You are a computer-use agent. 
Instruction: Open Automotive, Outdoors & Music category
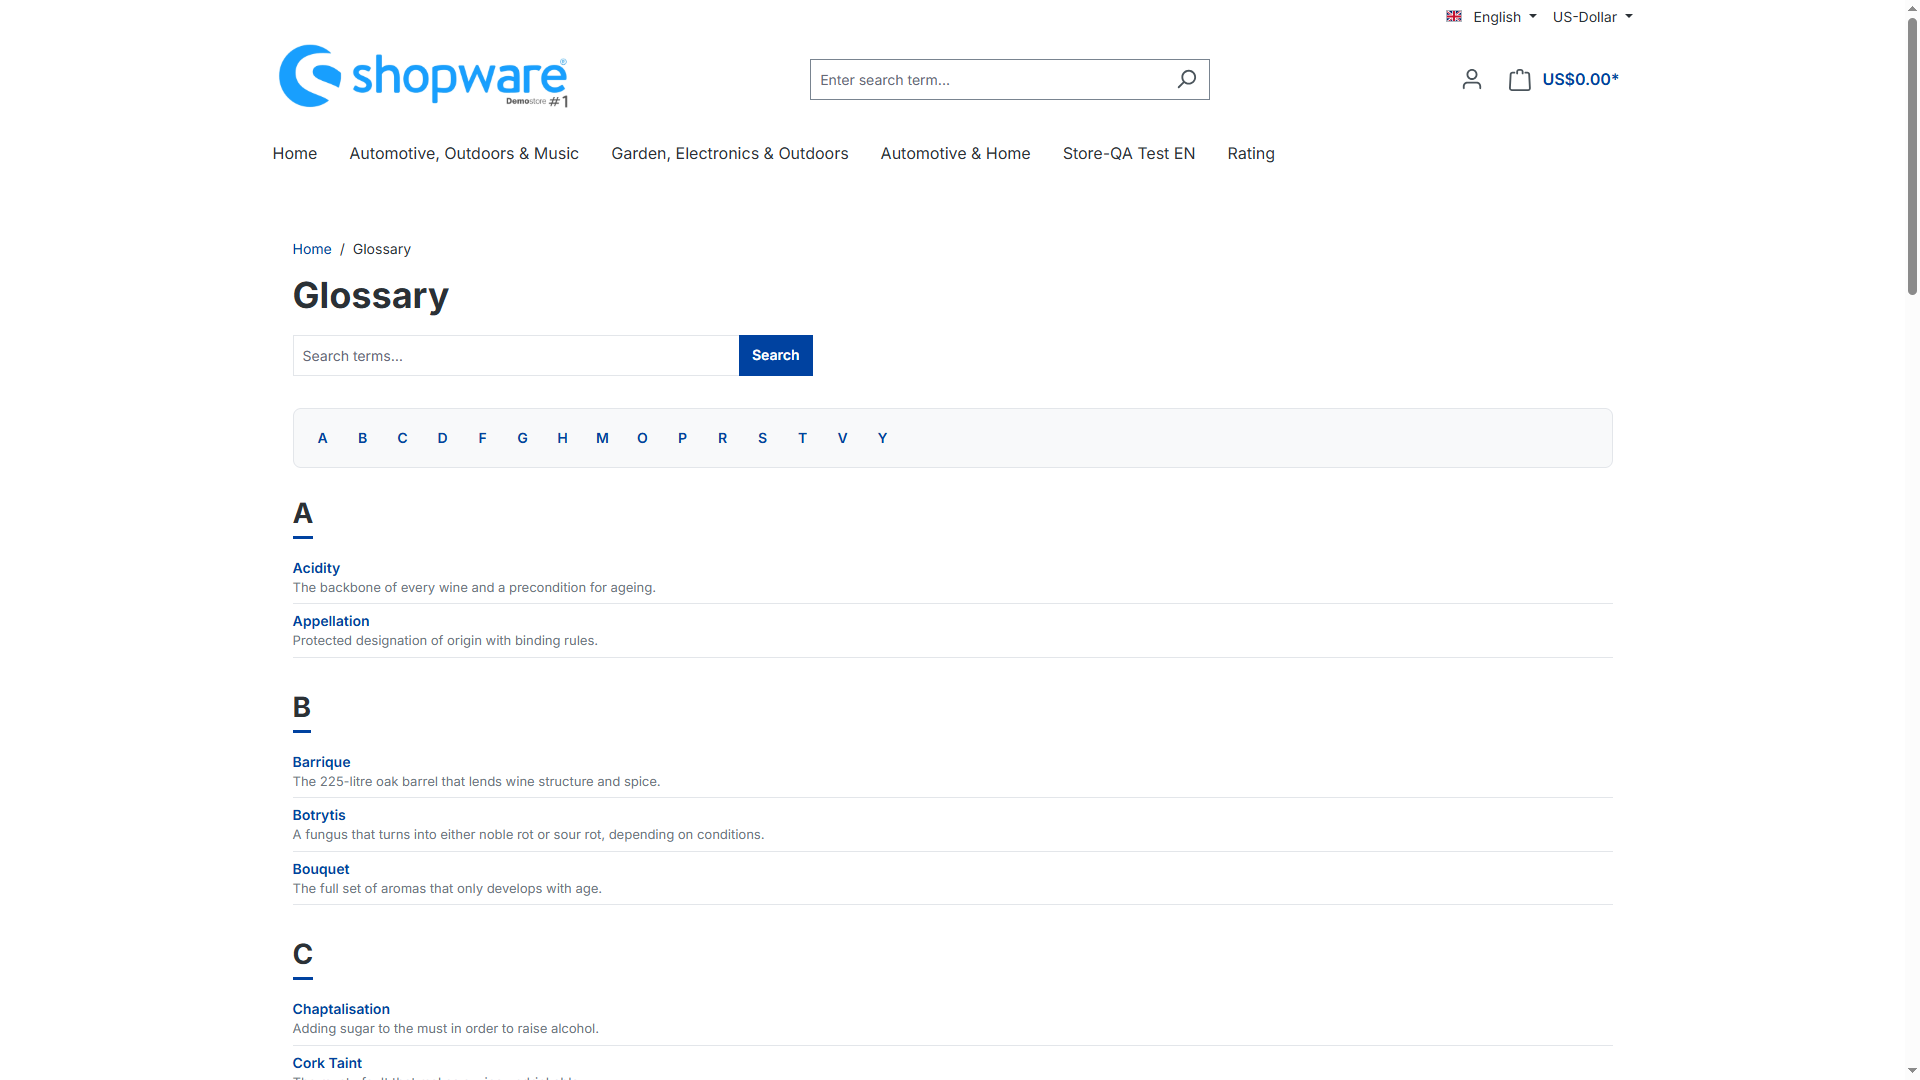pyautogui.click(x=464, y=153)
